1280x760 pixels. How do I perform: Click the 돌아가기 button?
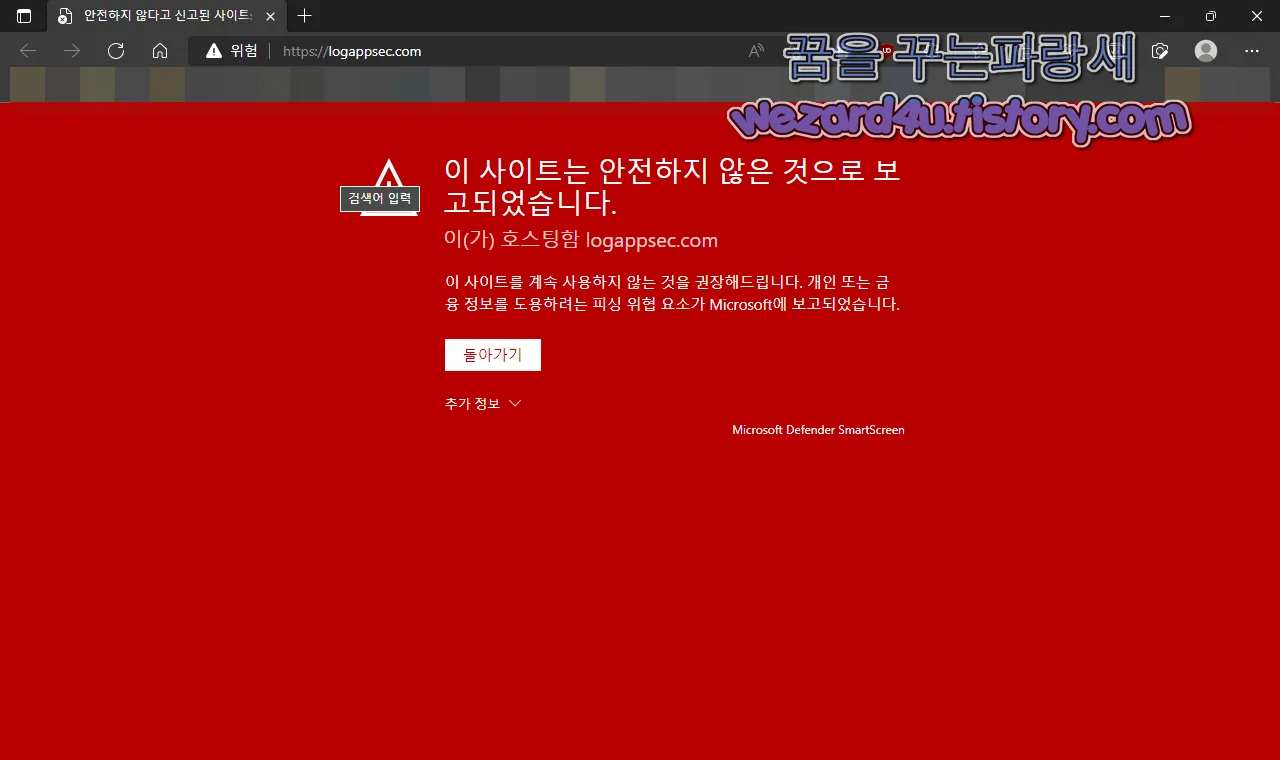[493, 355]
